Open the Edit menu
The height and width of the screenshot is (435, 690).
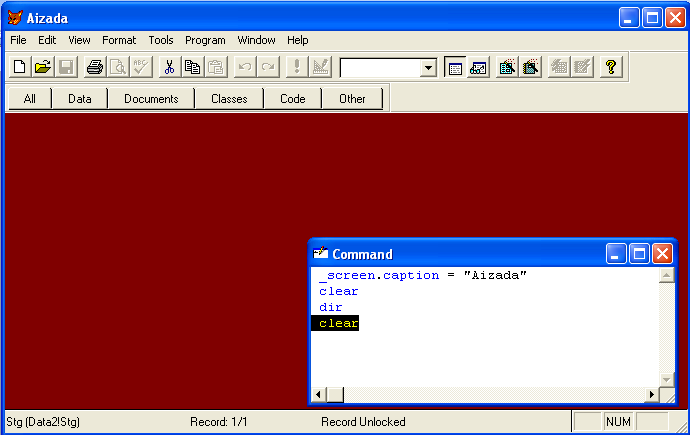47,40
